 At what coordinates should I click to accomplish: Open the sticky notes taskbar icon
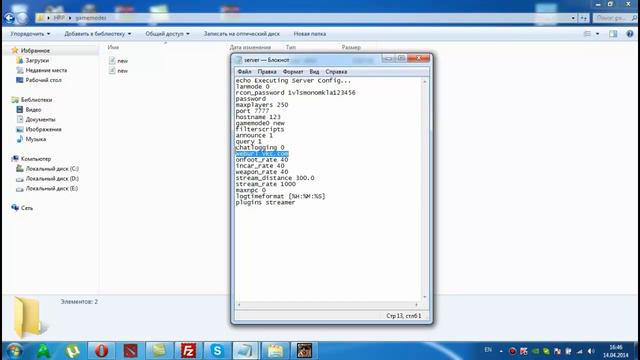159,351
